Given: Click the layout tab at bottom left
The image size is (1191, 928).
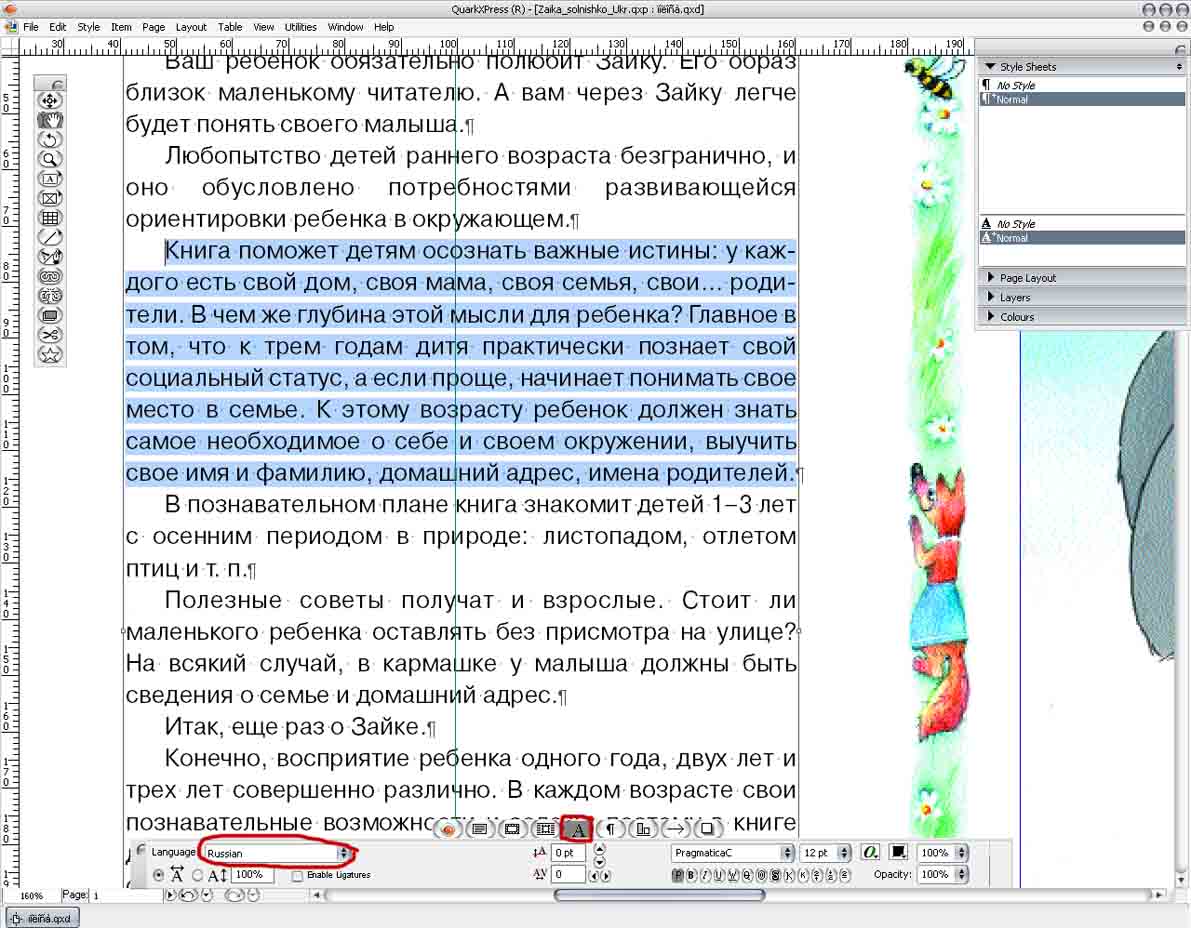Looking at the screenshot, I should 43,918.
